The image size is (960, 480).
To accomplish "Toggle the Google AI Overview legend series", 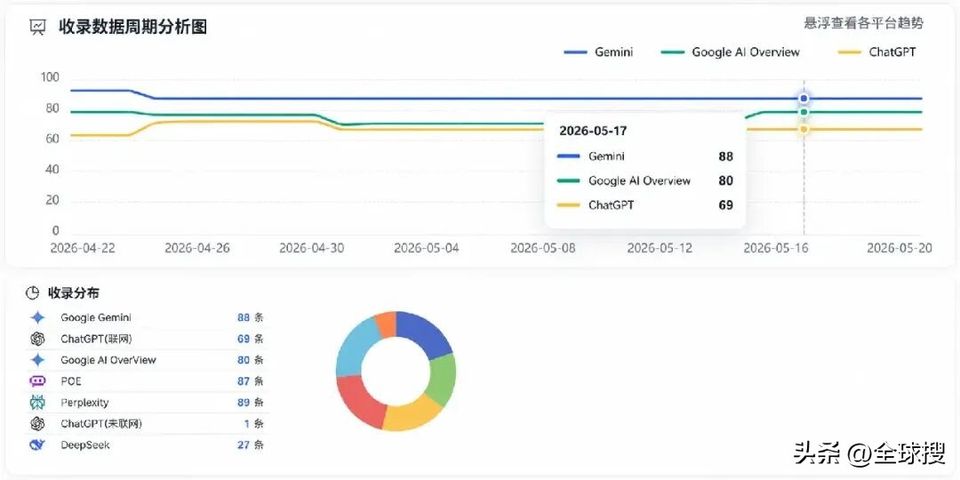I will click(x=731, y=53).
